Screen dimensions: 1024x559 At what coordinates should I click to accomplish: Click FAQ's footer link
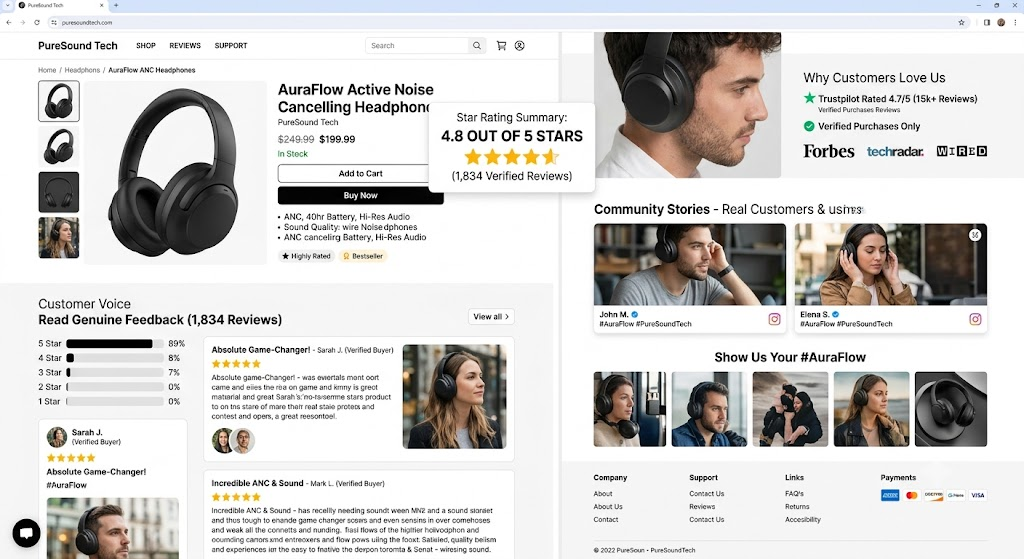pyautogui.click(x=794, y=494)
